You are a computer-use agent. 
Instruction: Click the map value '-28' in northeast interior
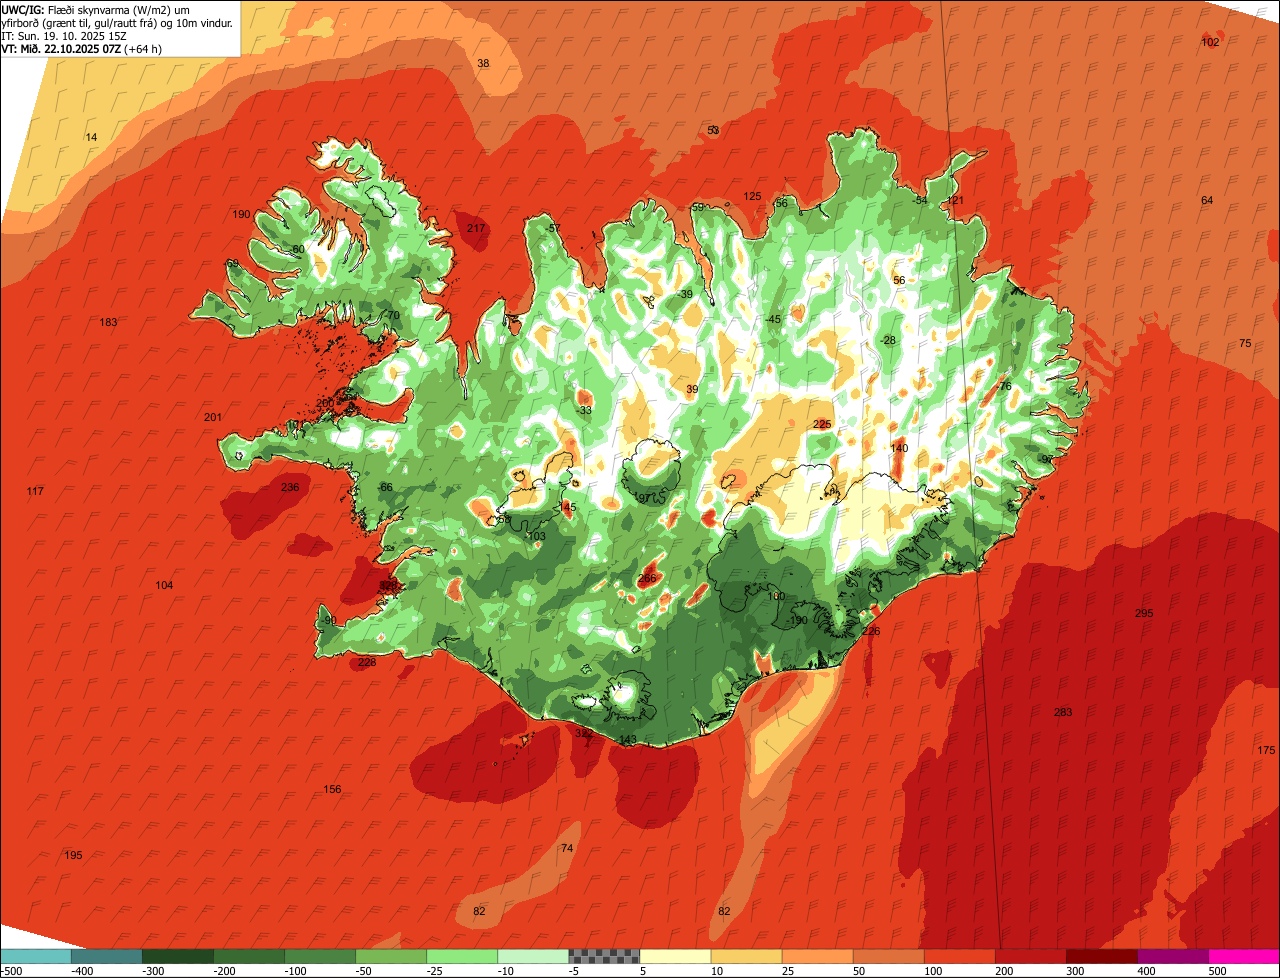point(888,340)
